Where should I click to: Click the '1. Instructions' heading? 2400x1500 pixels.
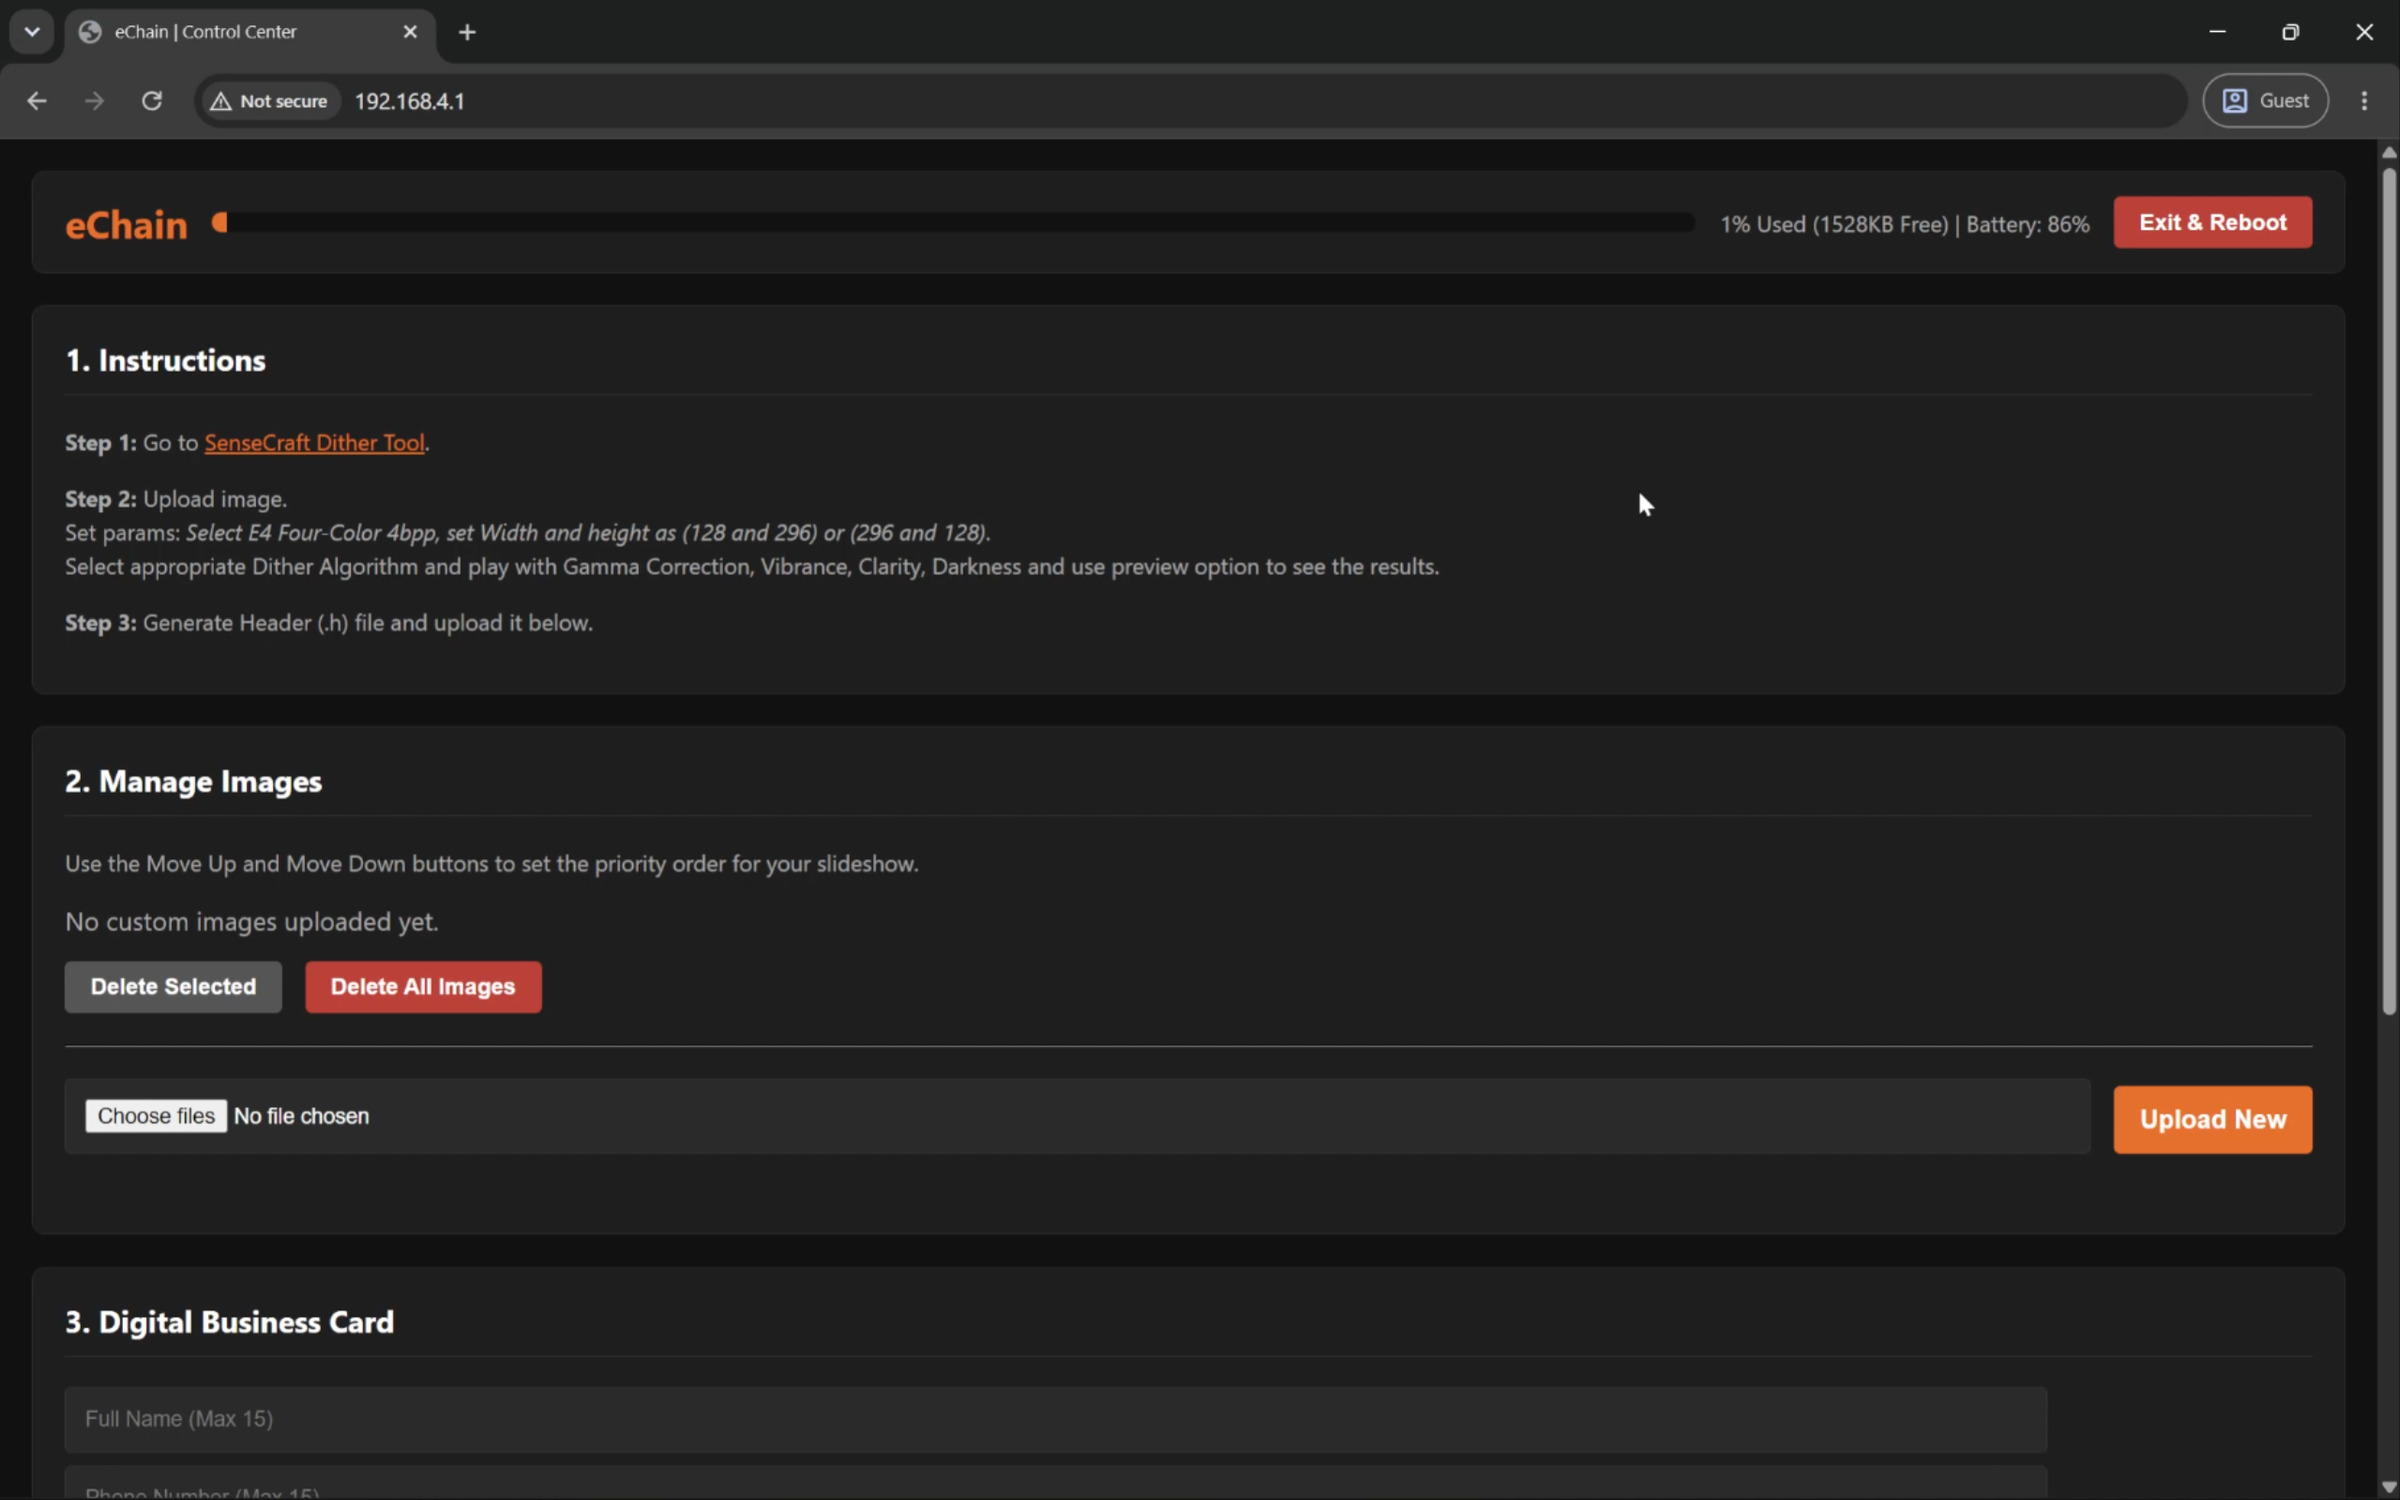tap(165, 360)
